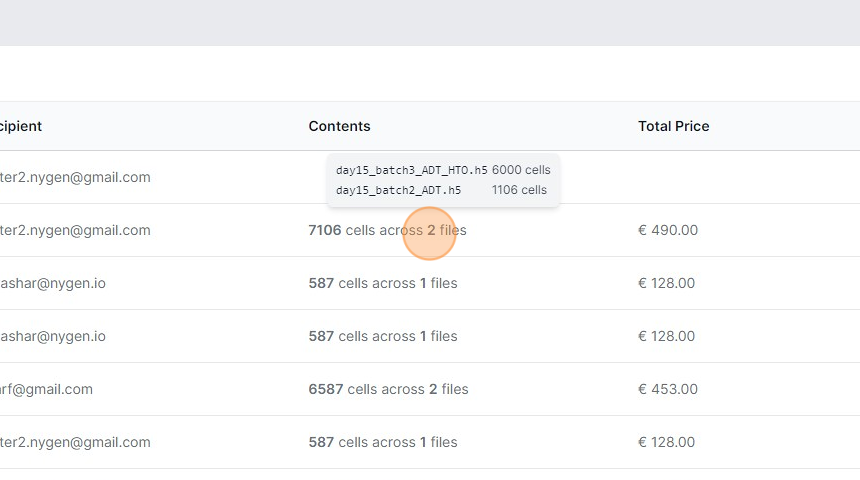
Task: Select 587 cells entry in first ashar@nygen.io row
Action: [382, 283]
